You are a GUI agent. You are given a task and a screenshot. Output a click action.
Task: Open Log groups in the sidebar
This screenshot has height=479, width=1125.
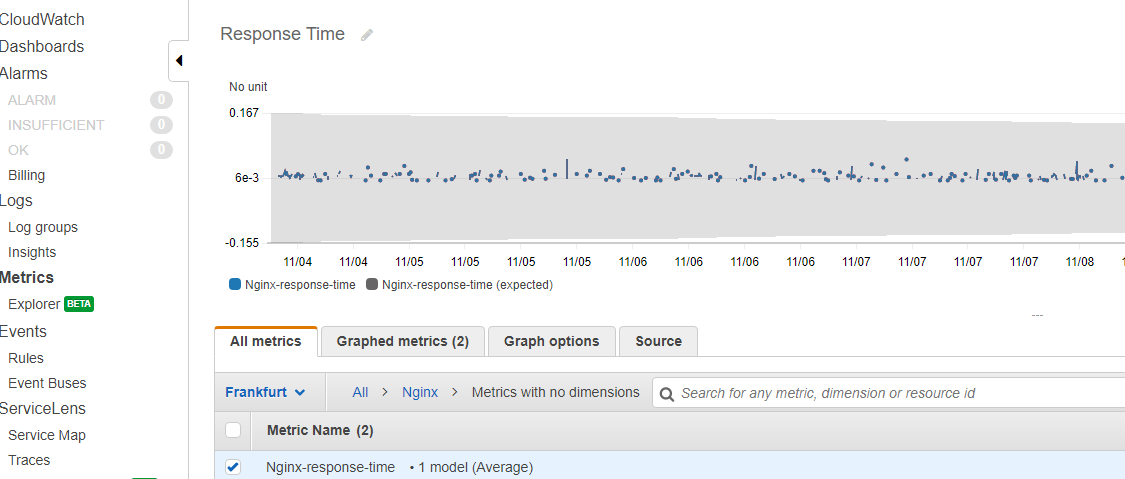43,227
